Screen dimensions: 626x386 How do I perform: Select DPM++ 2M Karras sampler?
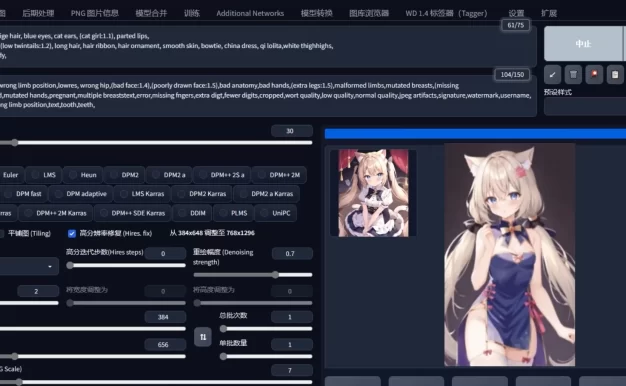click(55, 213)
